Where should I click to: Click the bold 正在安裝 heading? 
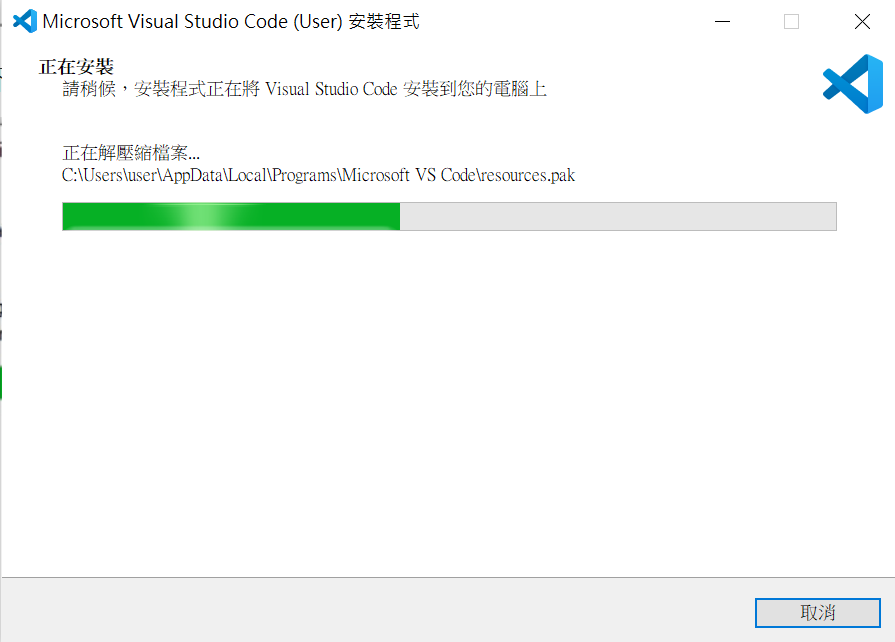tap(76, 67)
